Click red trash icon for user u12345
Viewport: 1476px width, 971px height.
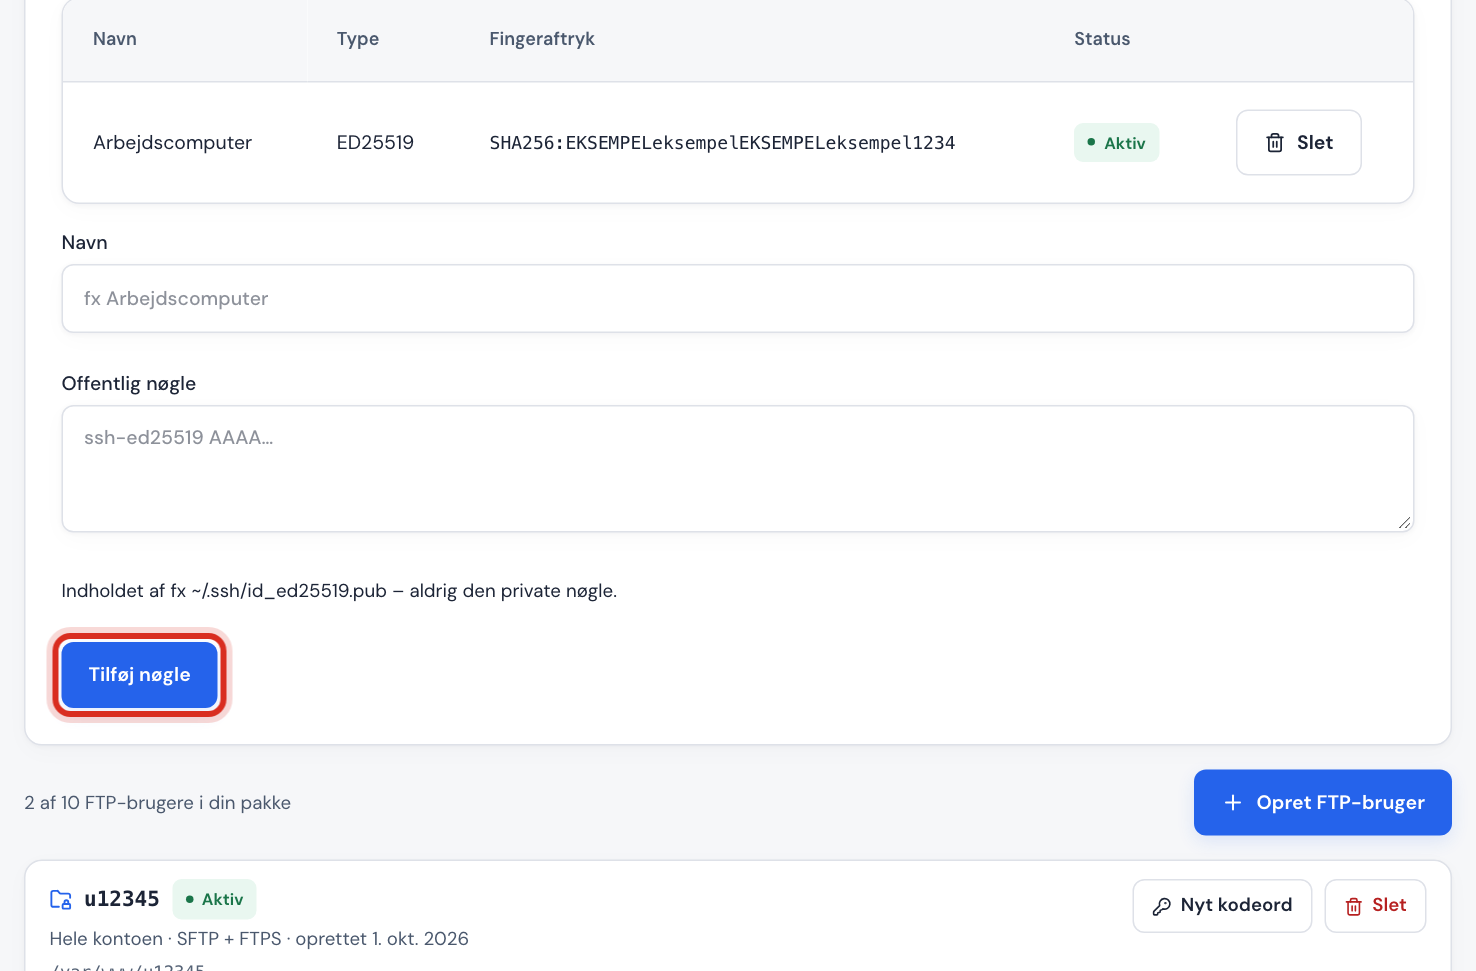point(1354,906)
